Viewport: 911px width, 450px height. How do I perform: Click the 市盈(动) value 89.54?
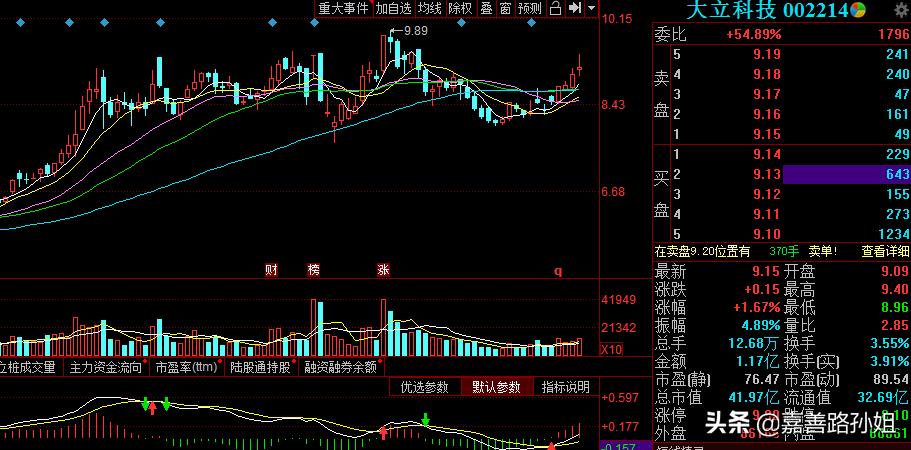click(x=891, y=379)
